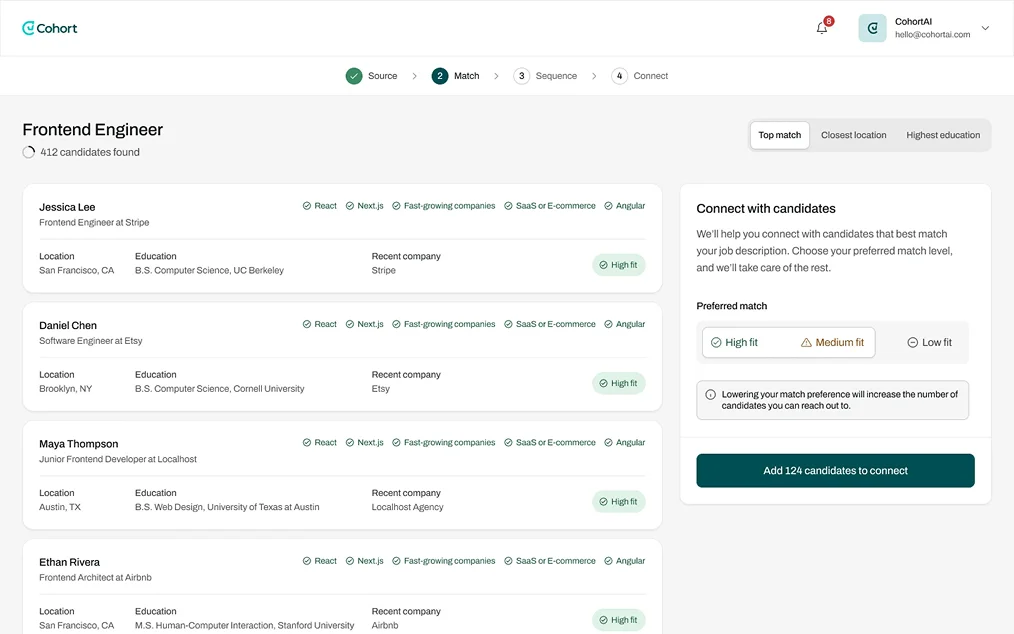1014x634 pixels.
Task: Open step 4 Connect
Action: (640, 76)
